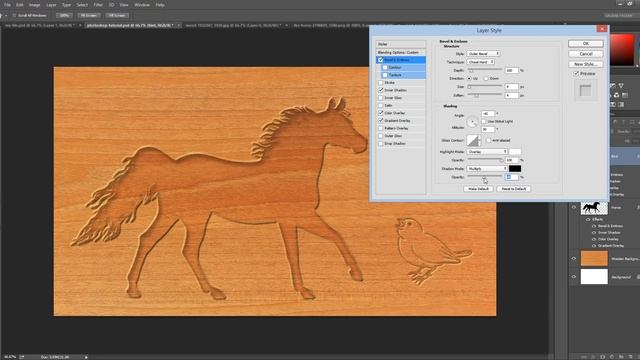Hide Horse layer's Inner Shadow effect
Image resolution: width=640 pixels, height=360 pixels.
(594, 232)
